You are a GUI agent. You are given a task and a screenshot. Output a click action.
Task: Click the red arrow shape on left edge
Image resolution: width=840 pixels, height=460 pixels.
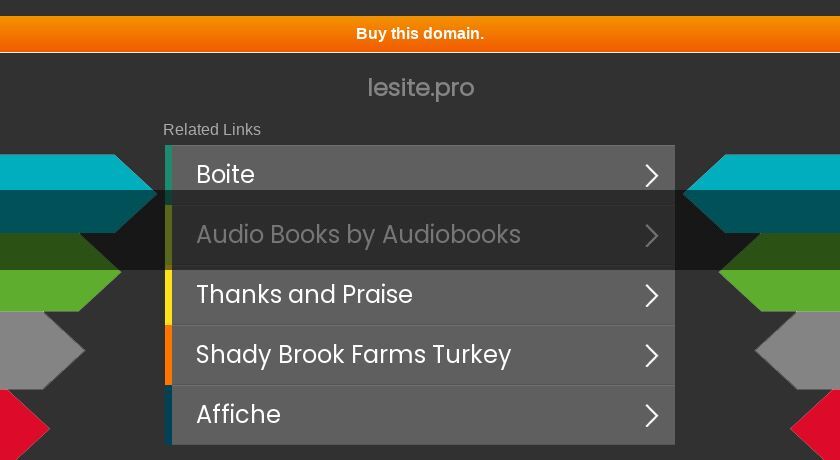pos(21,425)
